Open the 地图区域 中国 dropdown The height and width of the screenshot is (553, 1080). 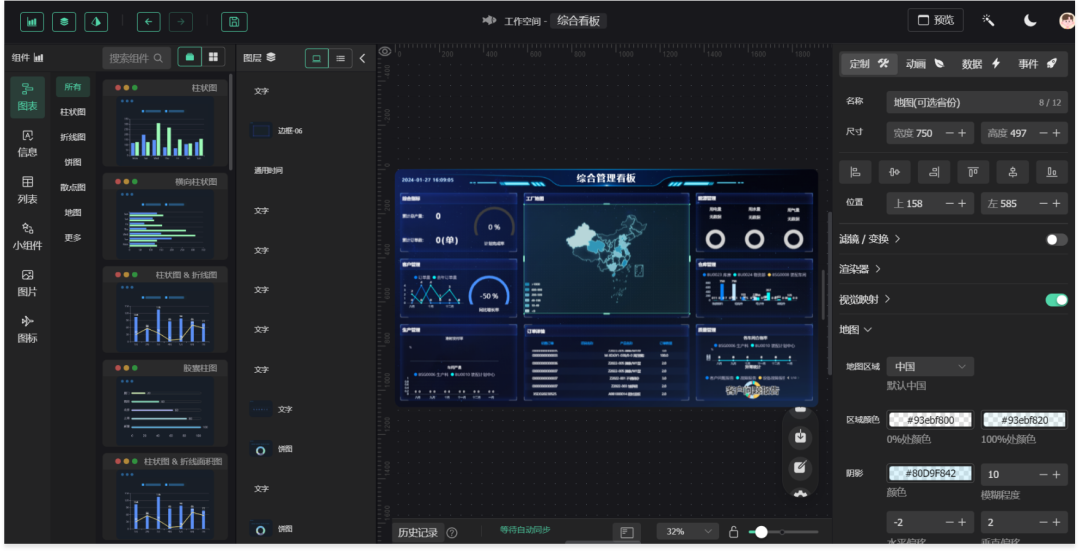click(x=930, y=366)
